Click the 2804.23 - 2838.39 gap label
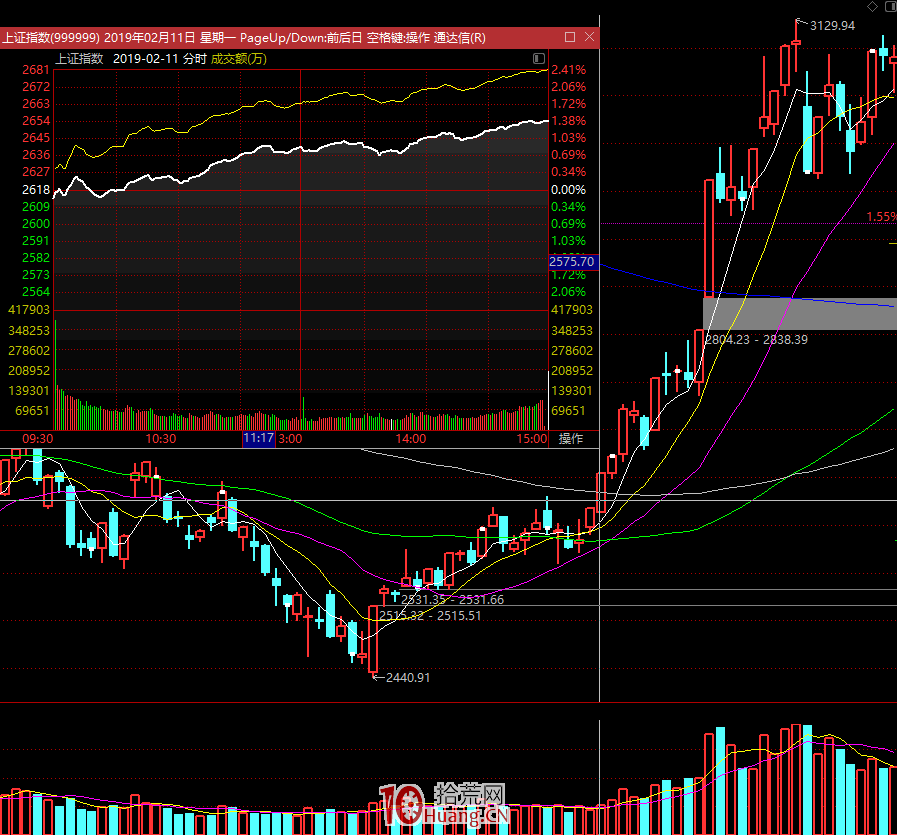The image size is (897, 835). click(x=756, y=340)
